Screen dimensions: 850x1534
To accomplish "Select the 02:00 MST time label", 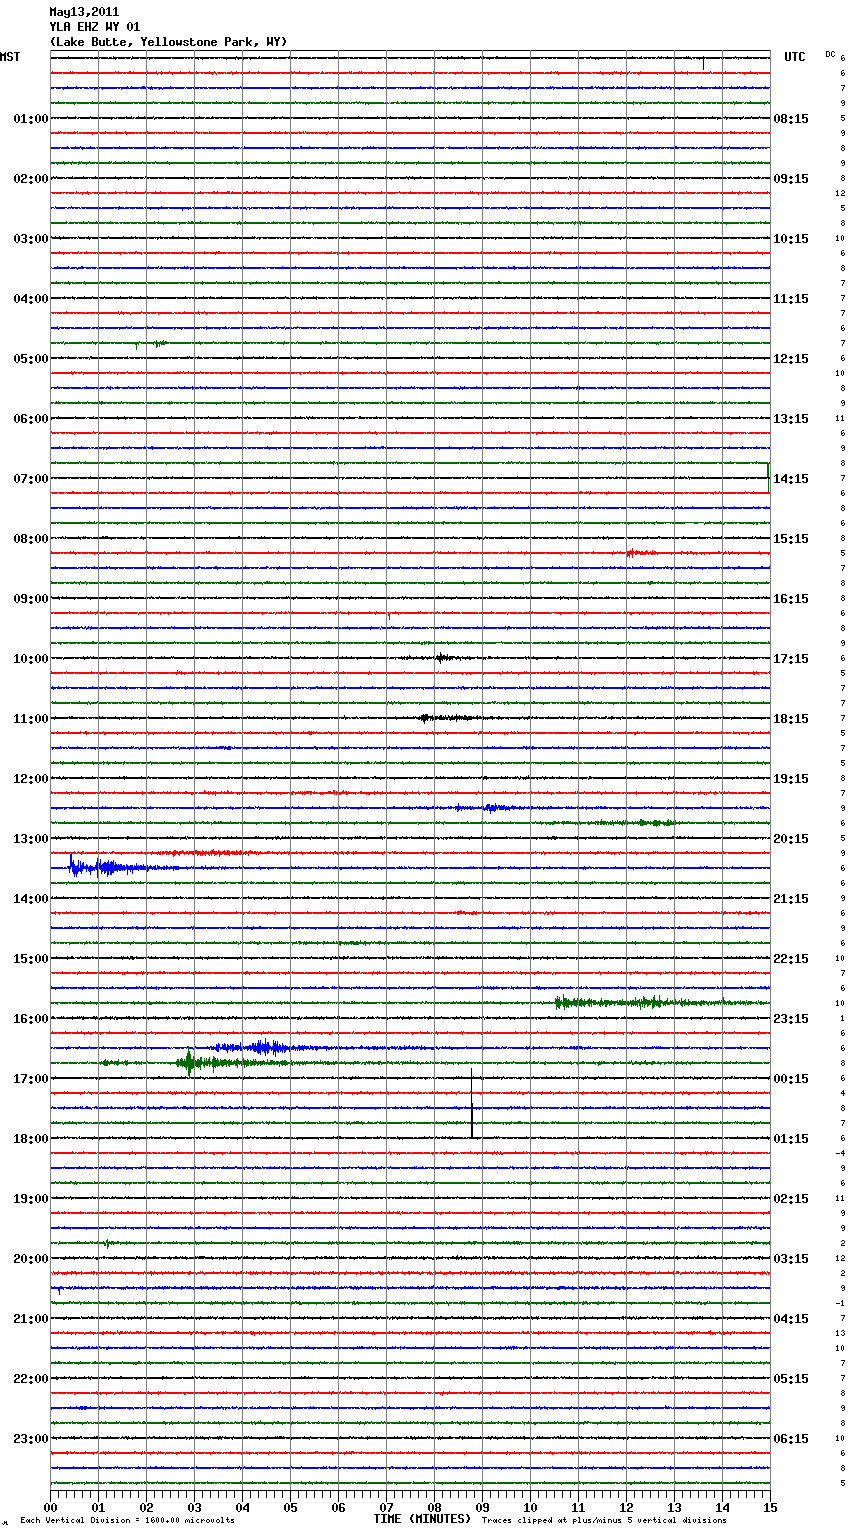I will pos(31,179).
